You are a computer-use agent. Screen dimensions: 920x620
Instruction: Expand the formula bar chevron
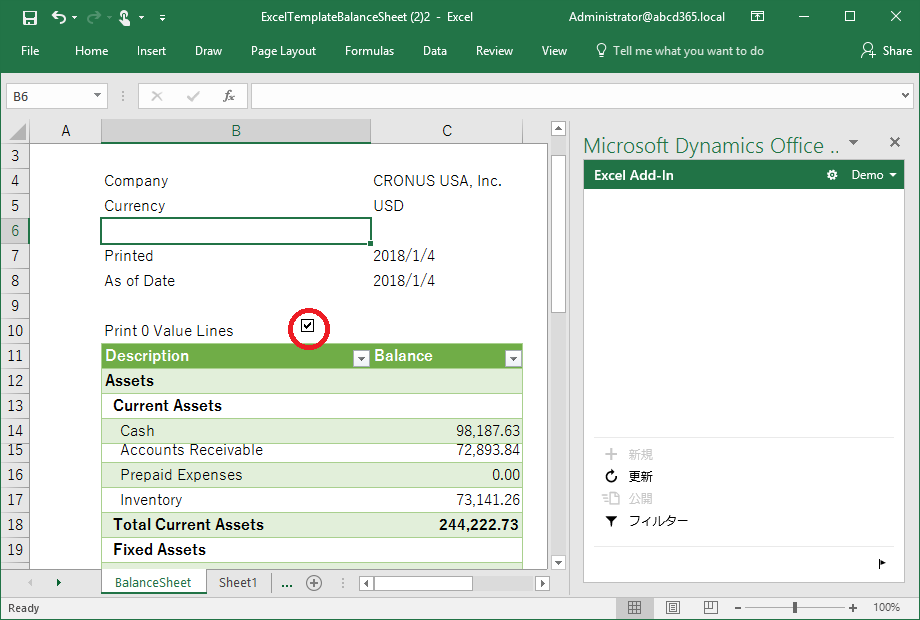[x=905, y=95]
